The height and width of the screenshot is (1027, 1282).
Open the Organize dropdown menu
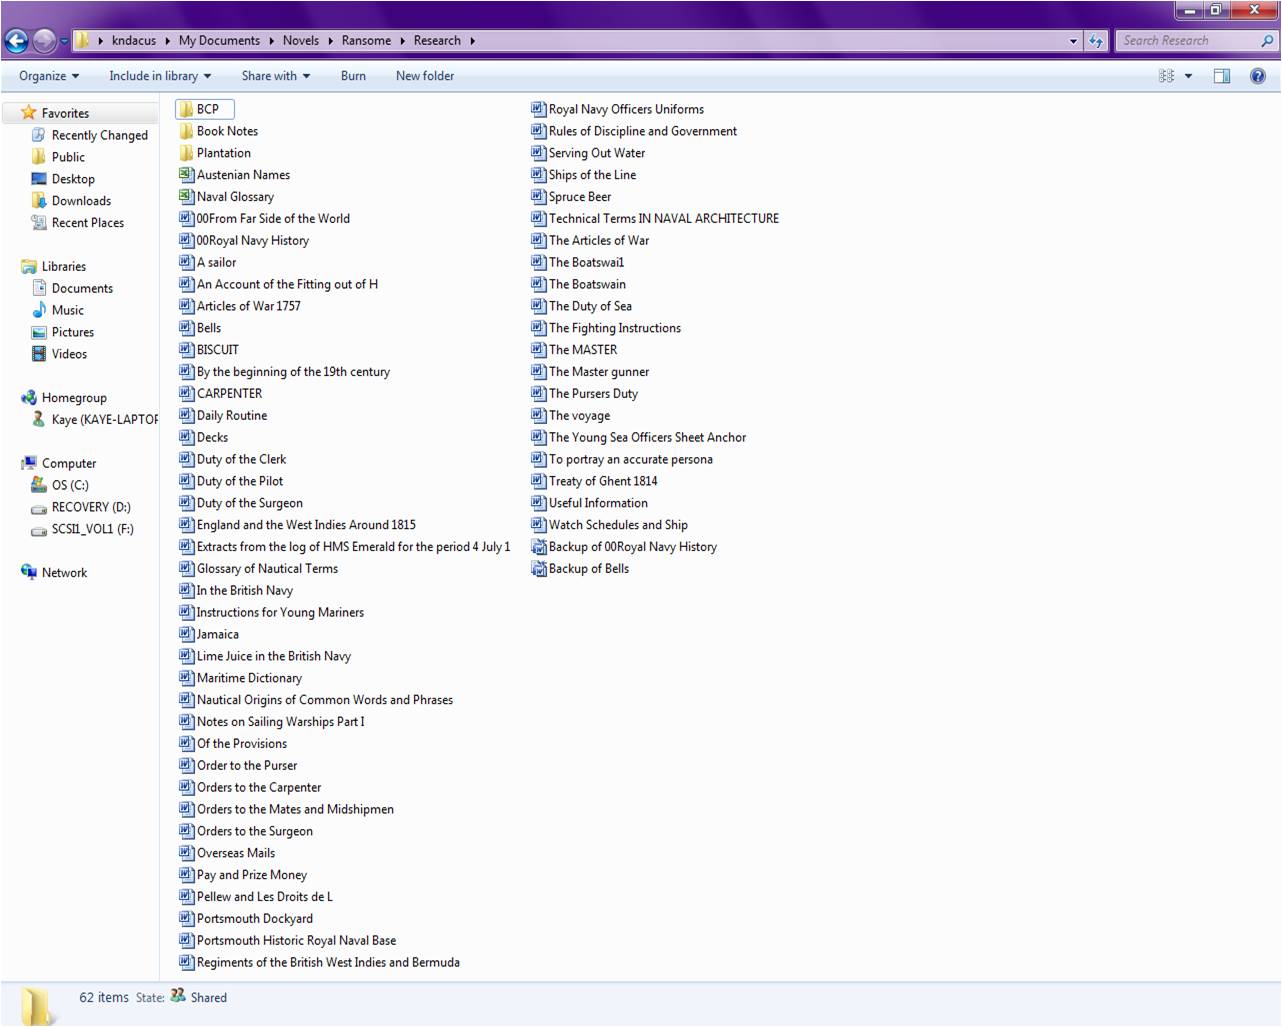click(x=48, y=76)
